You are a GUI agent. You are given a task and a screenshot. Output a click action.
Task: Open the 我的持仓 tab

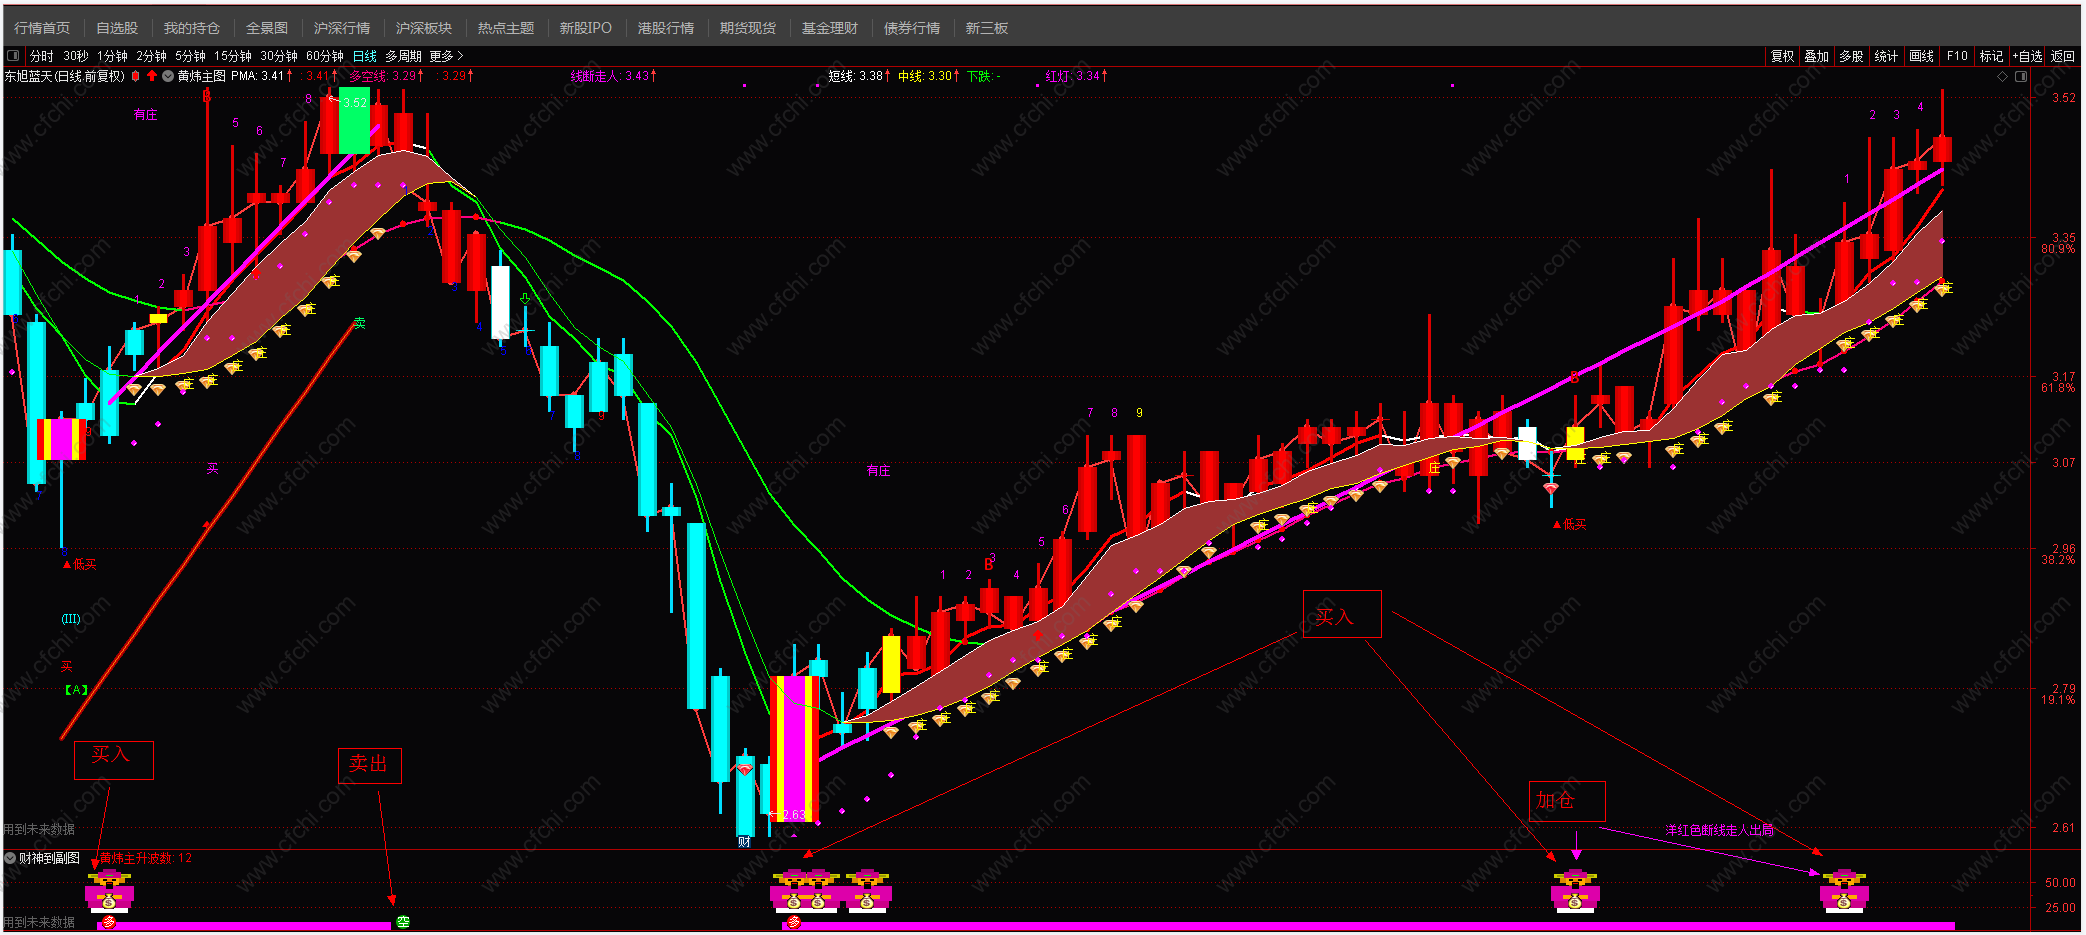coord(192,28)
